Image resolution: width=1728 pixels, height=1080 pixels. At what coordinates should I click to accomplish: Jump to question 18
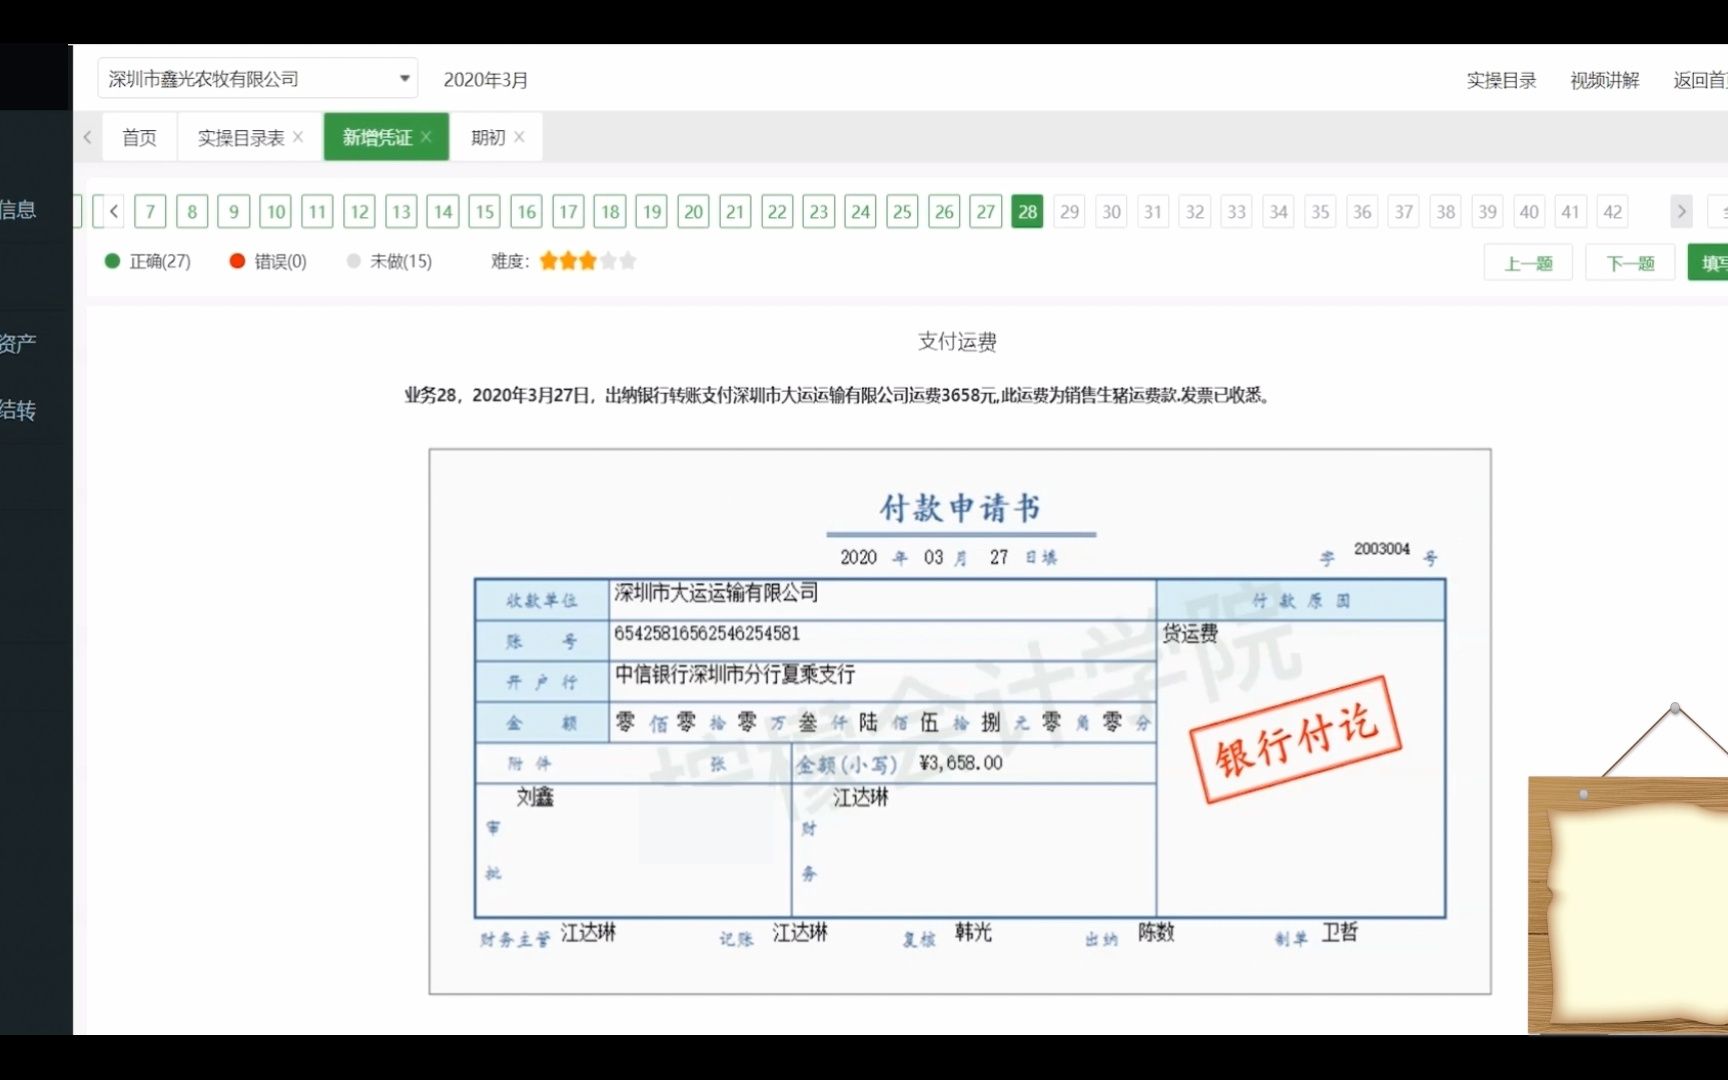pos(610,211)
